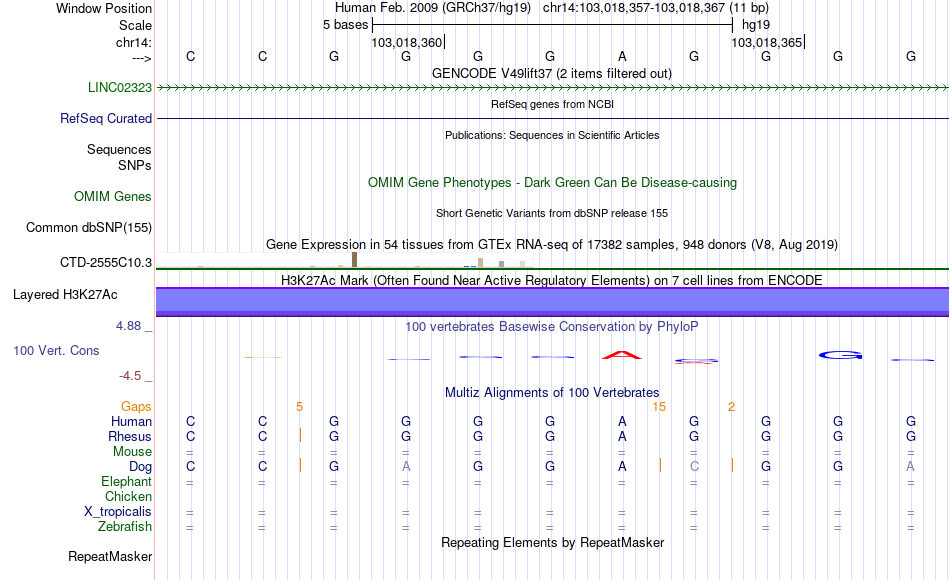Select the Rhesus species label
Image resolution: width=950 pixels, height=580 pixels.
point(130,436)
